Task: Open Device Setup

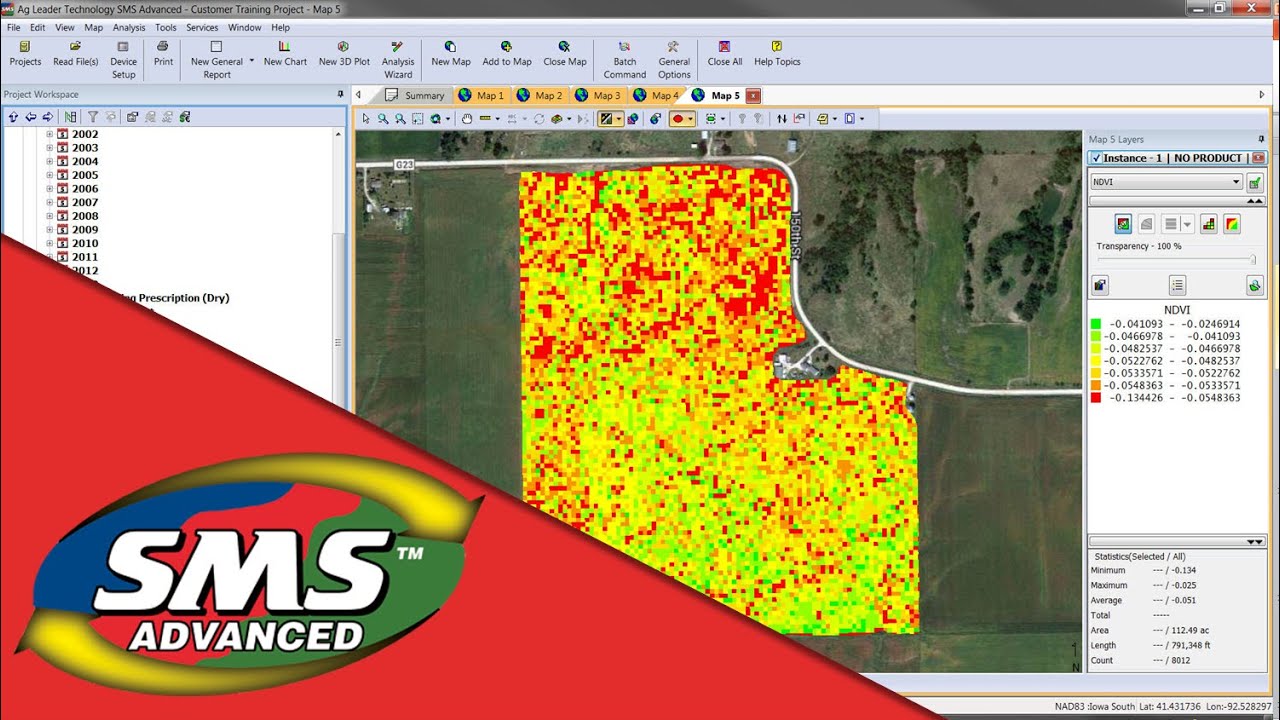Action: click(x=123, y=60)
